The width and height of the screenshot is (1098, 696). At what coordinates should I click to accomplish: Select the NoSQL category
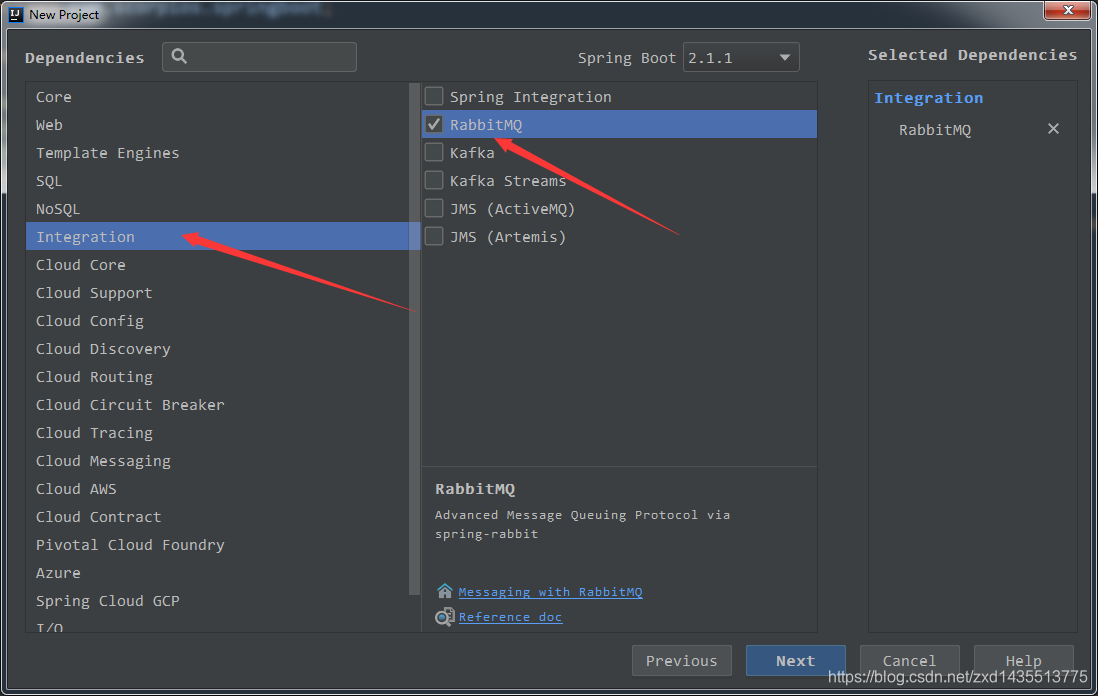217,209
